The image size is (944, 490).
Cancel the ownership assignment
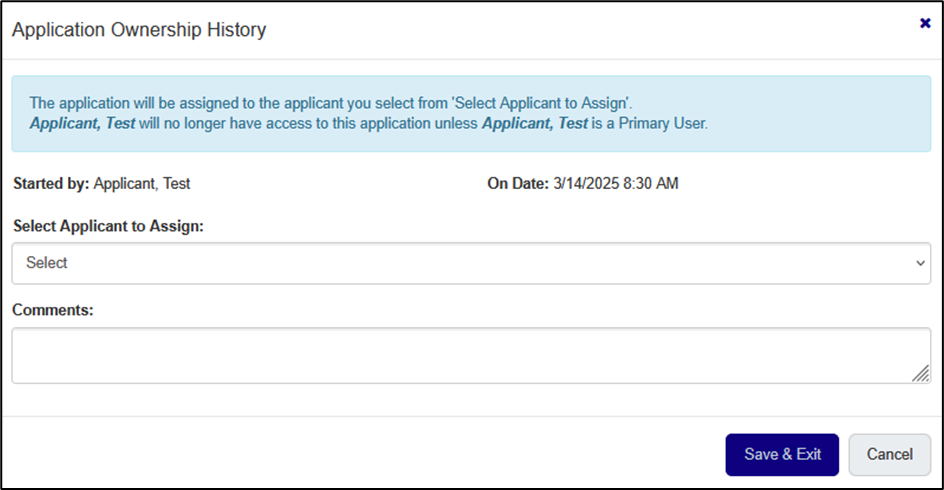click(x=889, y=454)
